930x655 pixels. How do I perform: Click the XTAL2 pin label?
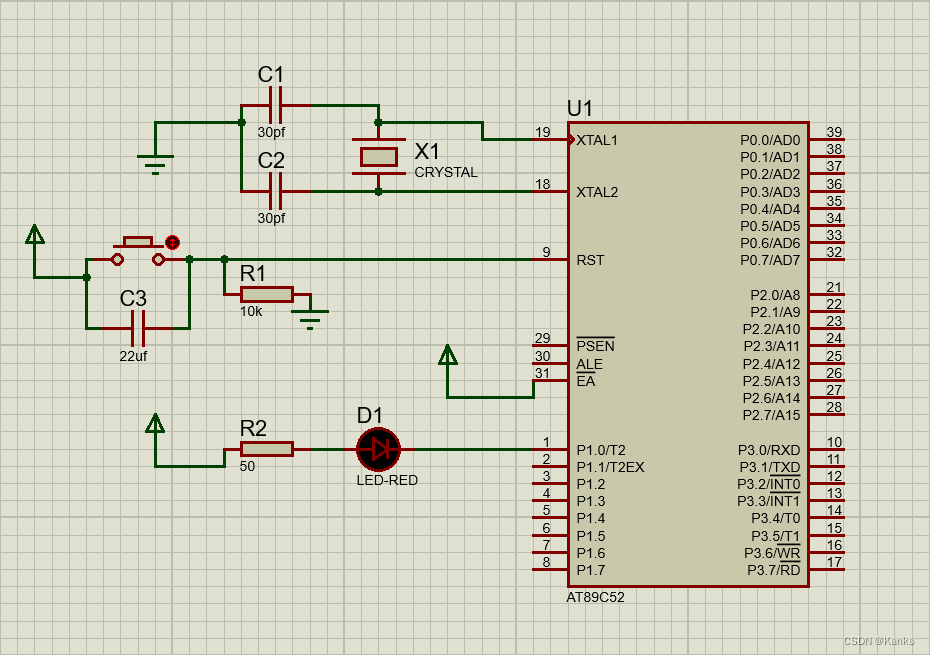coord(597,192)
